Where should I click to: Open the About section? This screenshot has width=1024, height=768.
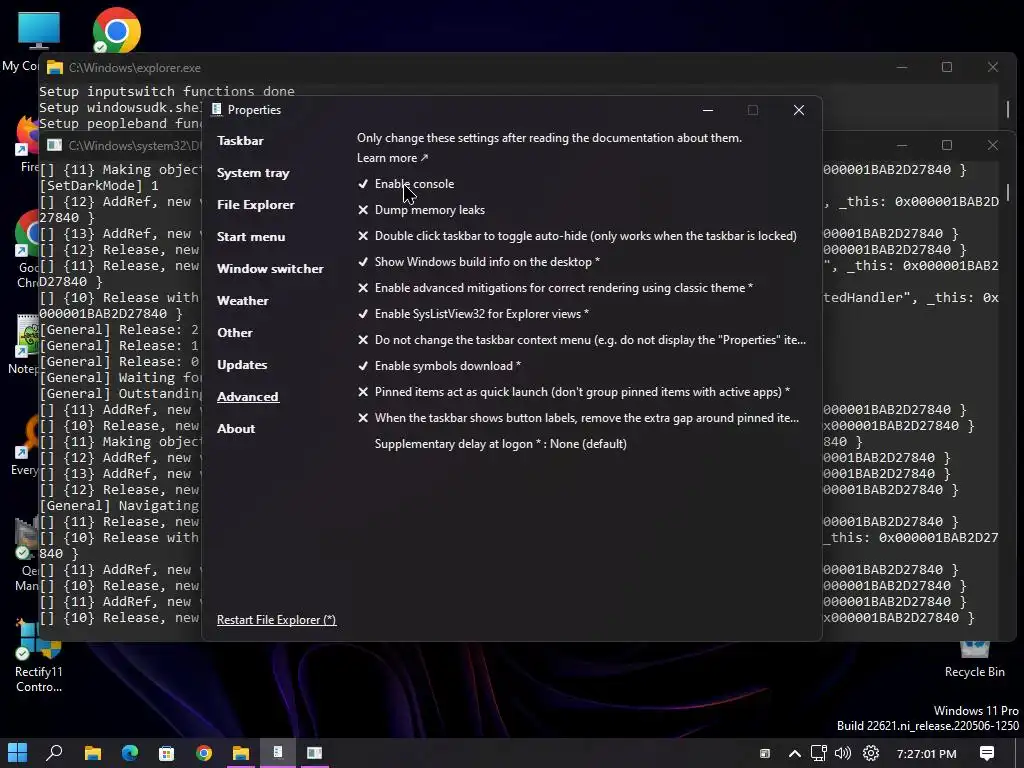tap(236, 429)
